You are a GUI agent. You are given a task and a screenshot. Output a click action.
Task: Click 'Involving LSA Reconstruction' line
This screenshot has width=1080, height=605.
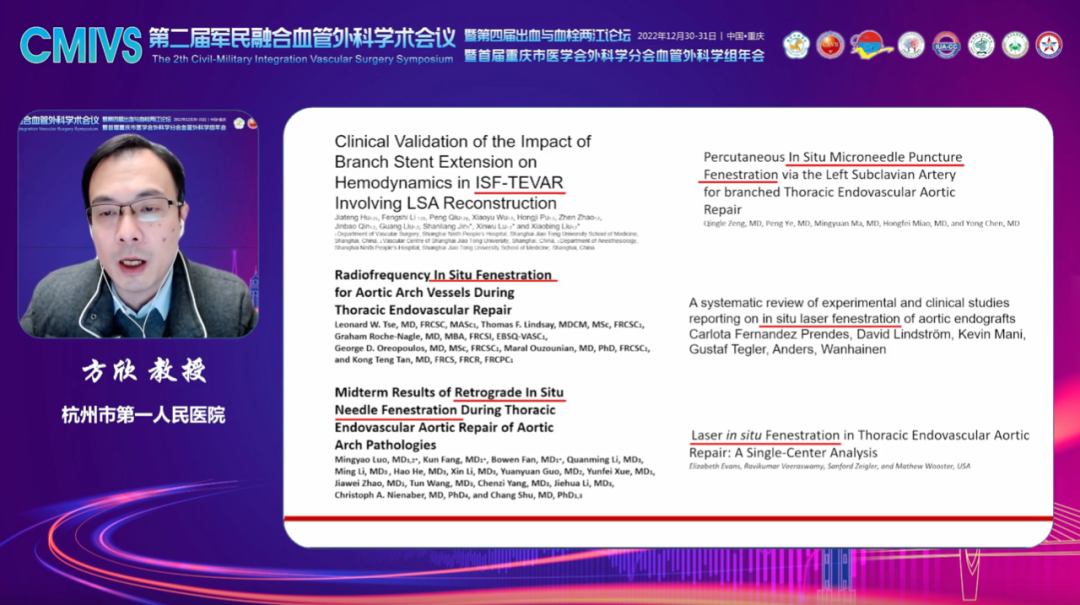(446, 203)
